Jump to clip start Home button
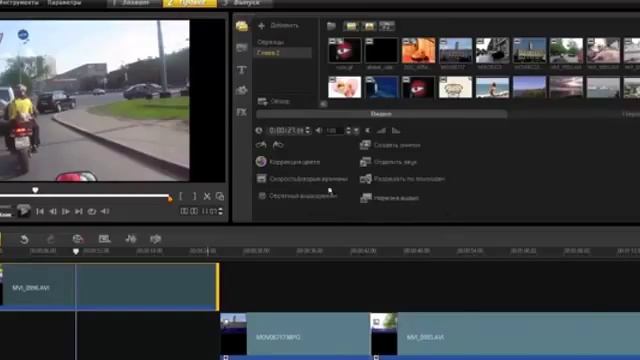This screenshot has width=640, height=360. click(40, 211)
